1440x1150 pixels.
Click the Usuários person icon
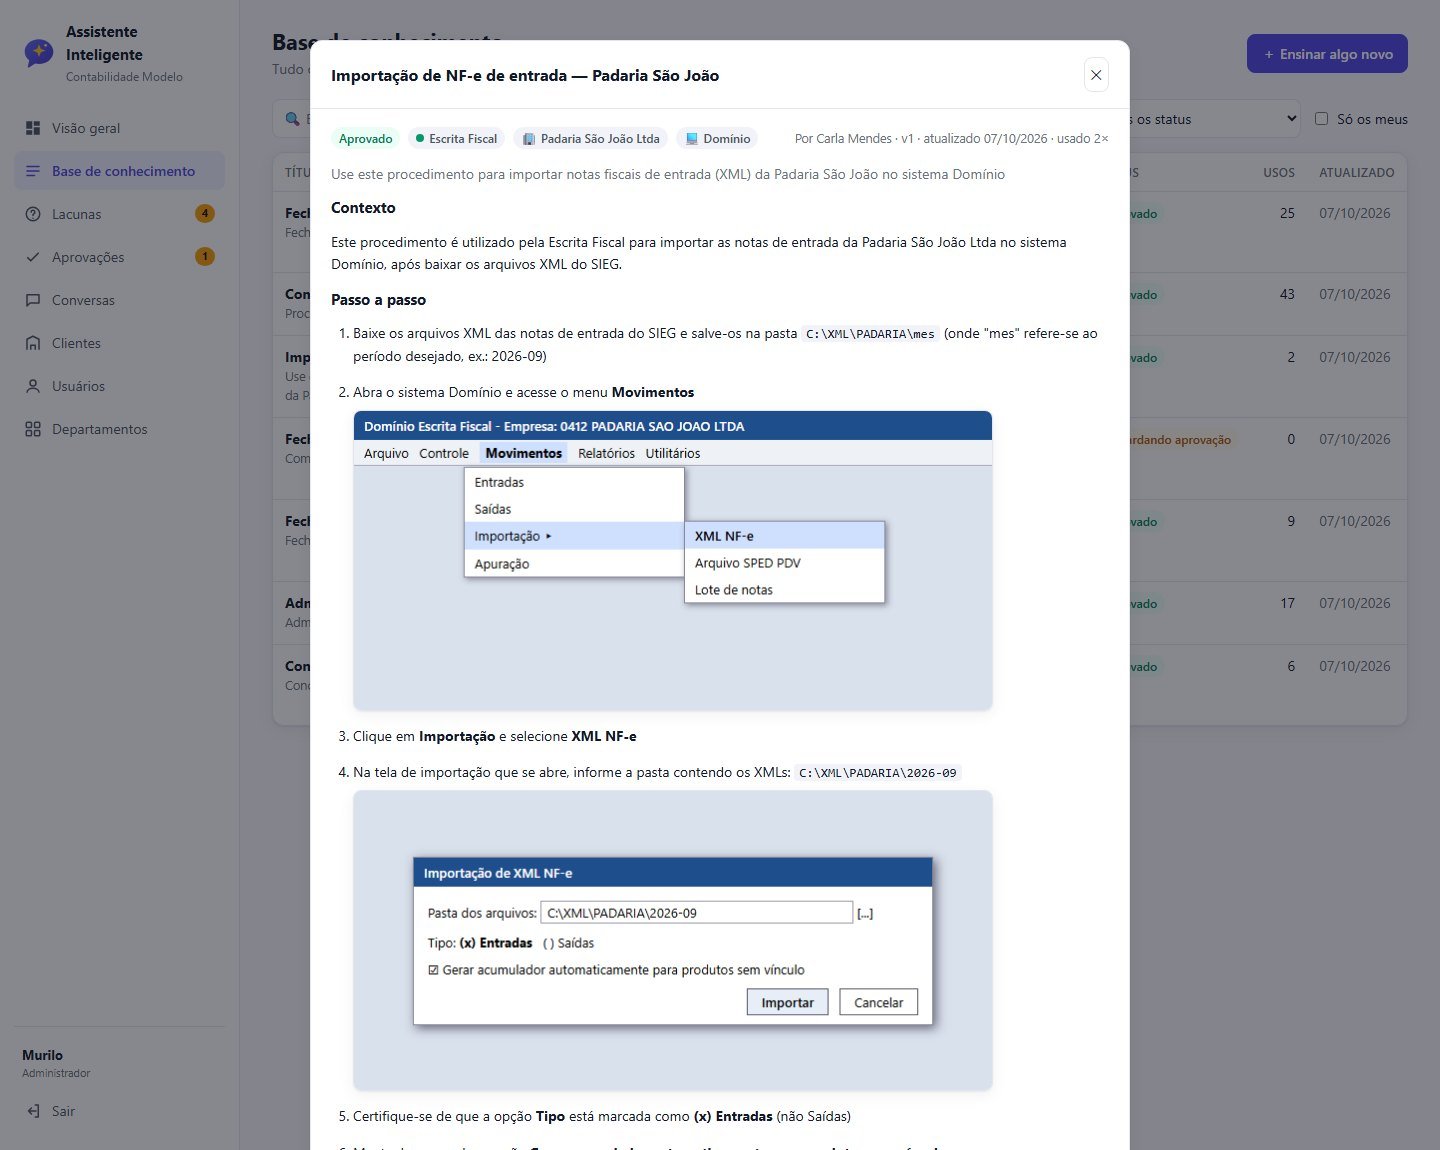[x=33, y=386]
